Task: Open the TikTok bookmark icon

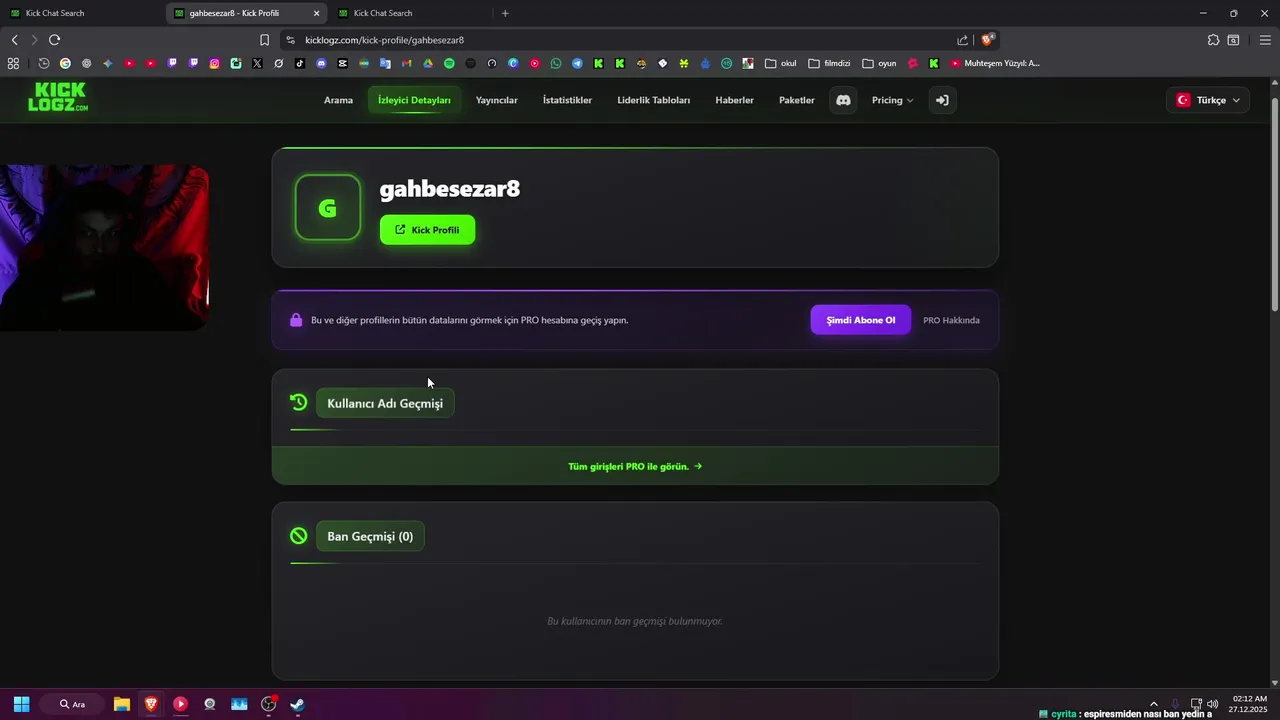Action: coord(300,63)
